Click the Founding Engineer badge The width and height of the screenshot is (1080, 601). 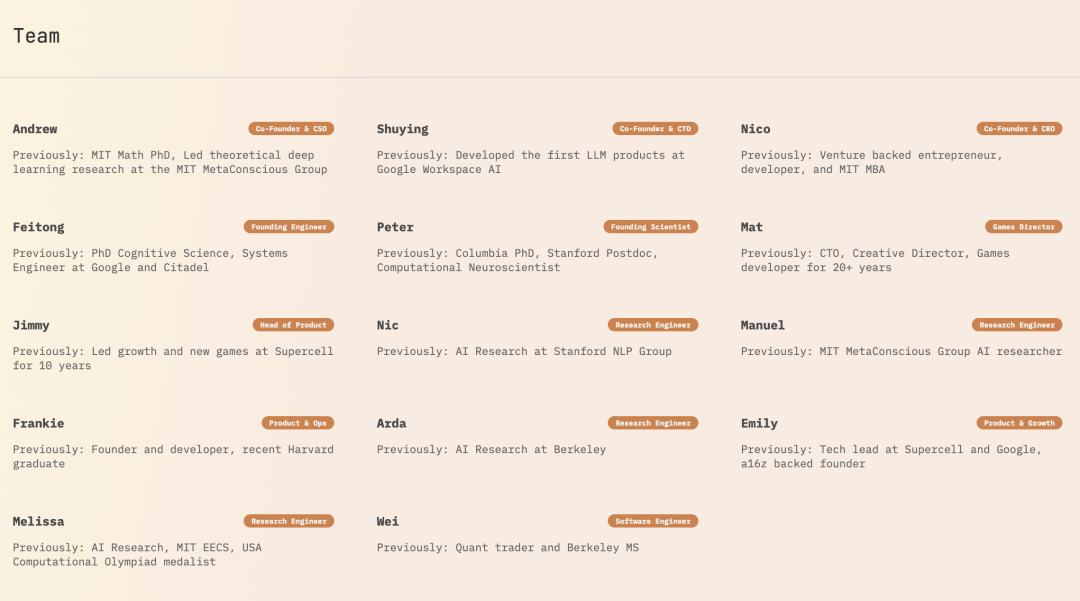pos(289,226)
